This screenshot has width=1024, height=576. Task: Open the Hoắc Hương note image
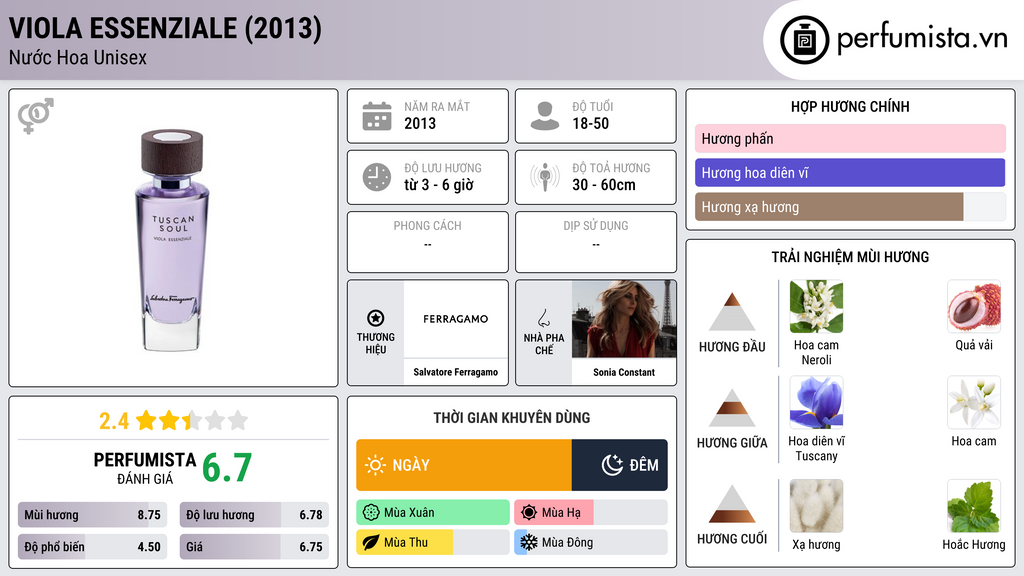[x=974, y=506]
